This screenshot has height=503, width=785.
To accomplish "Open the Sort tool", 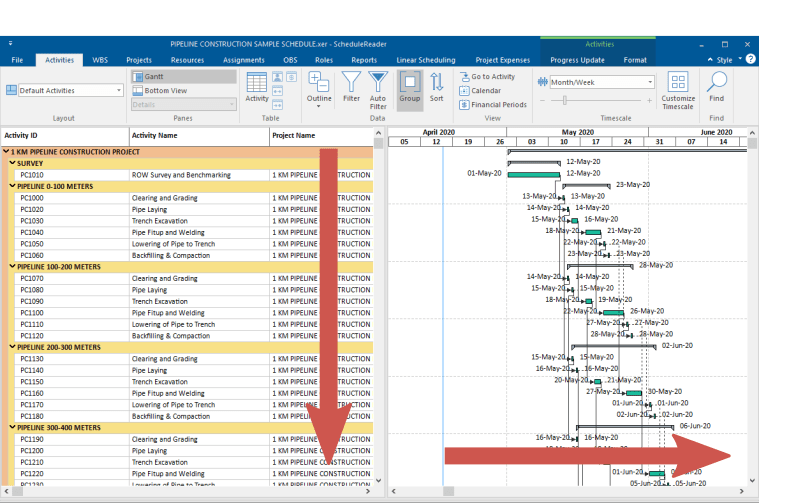I will point(437,87).
